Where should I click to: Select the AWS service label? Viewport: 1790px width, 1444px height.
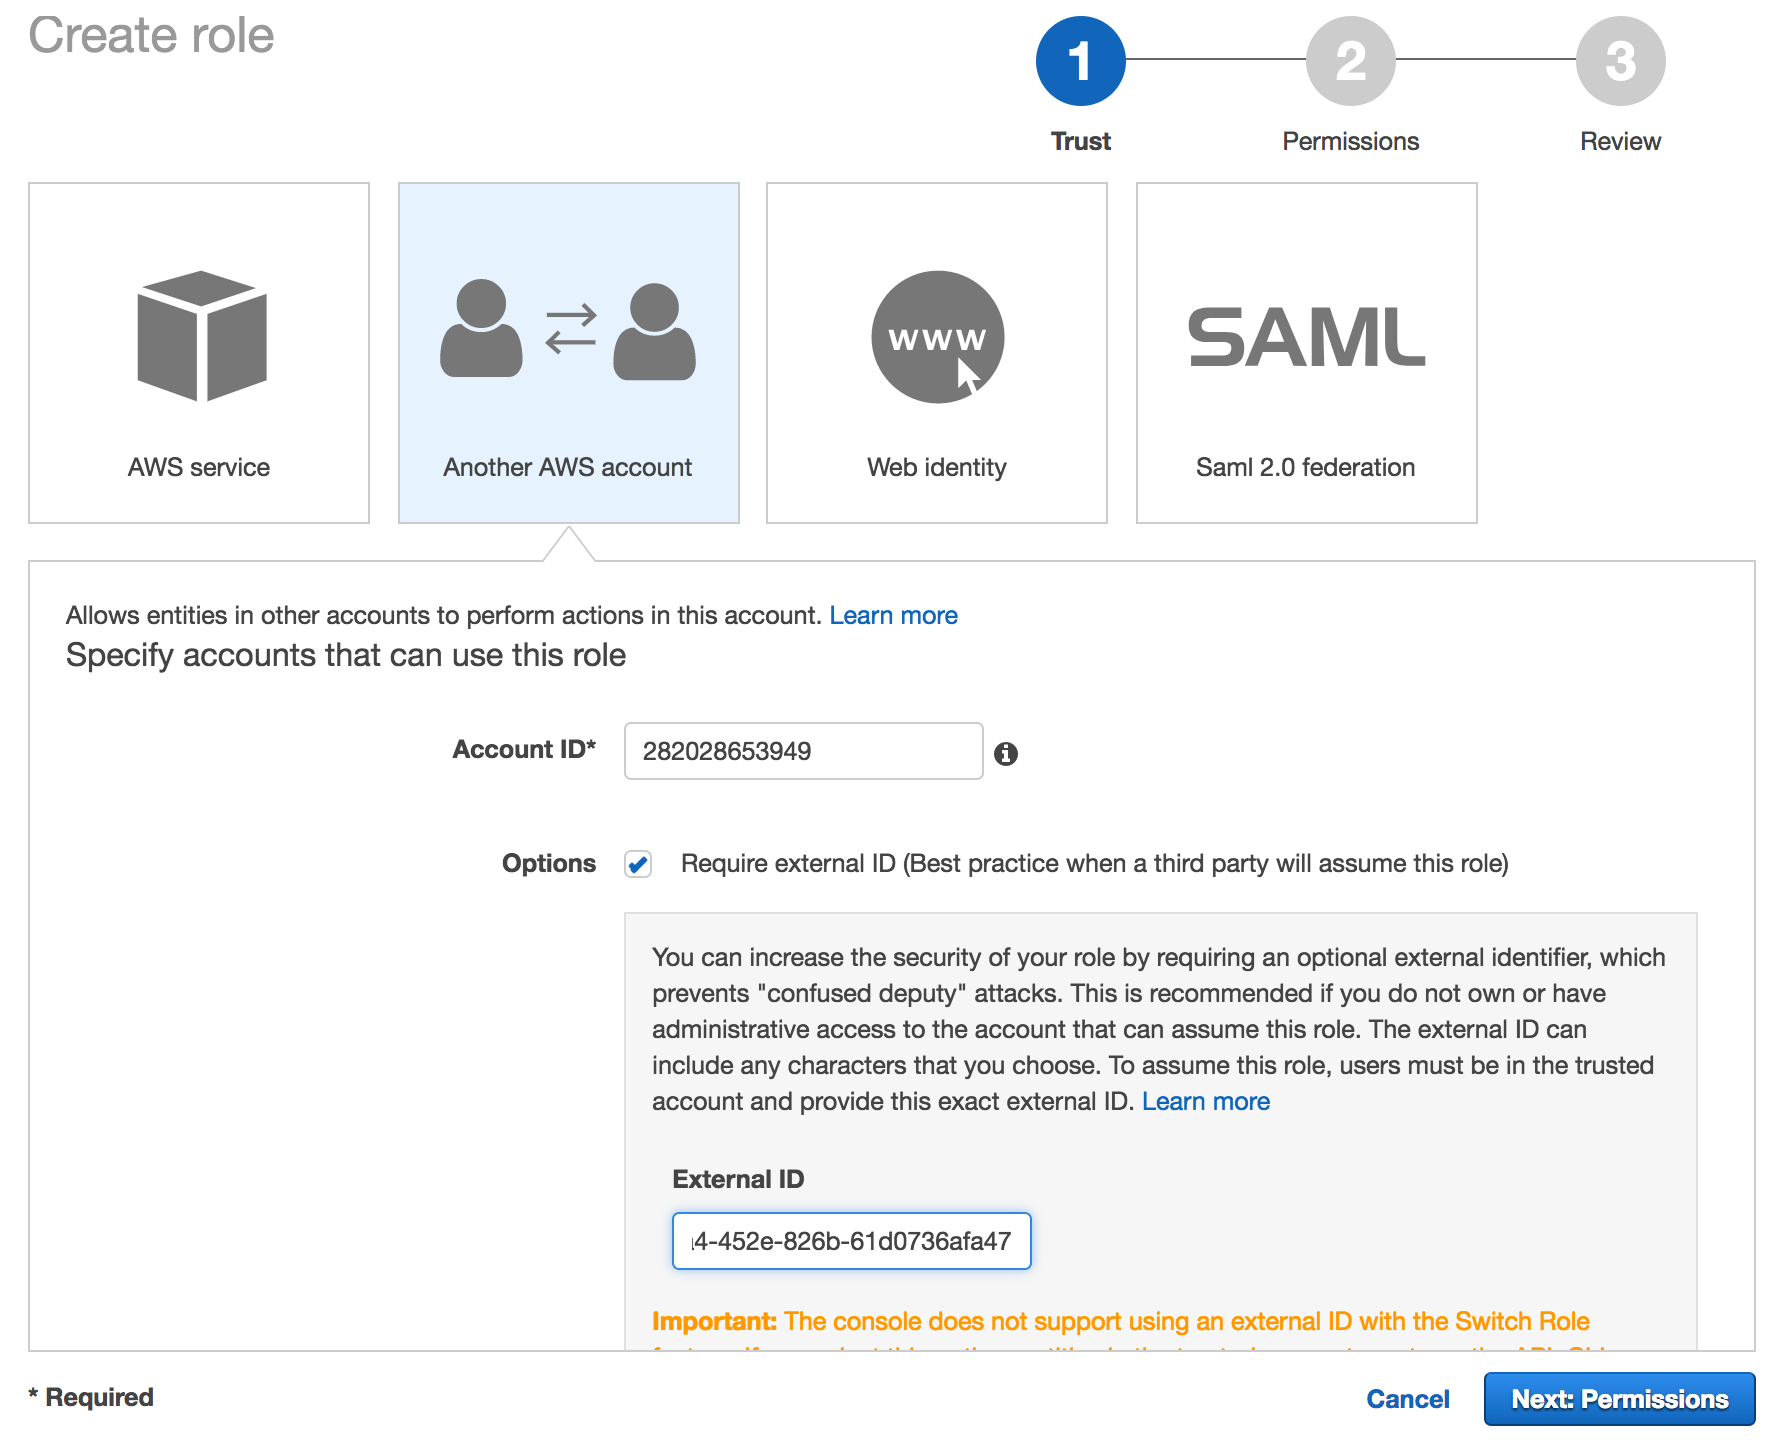click(x=199, y=467)
